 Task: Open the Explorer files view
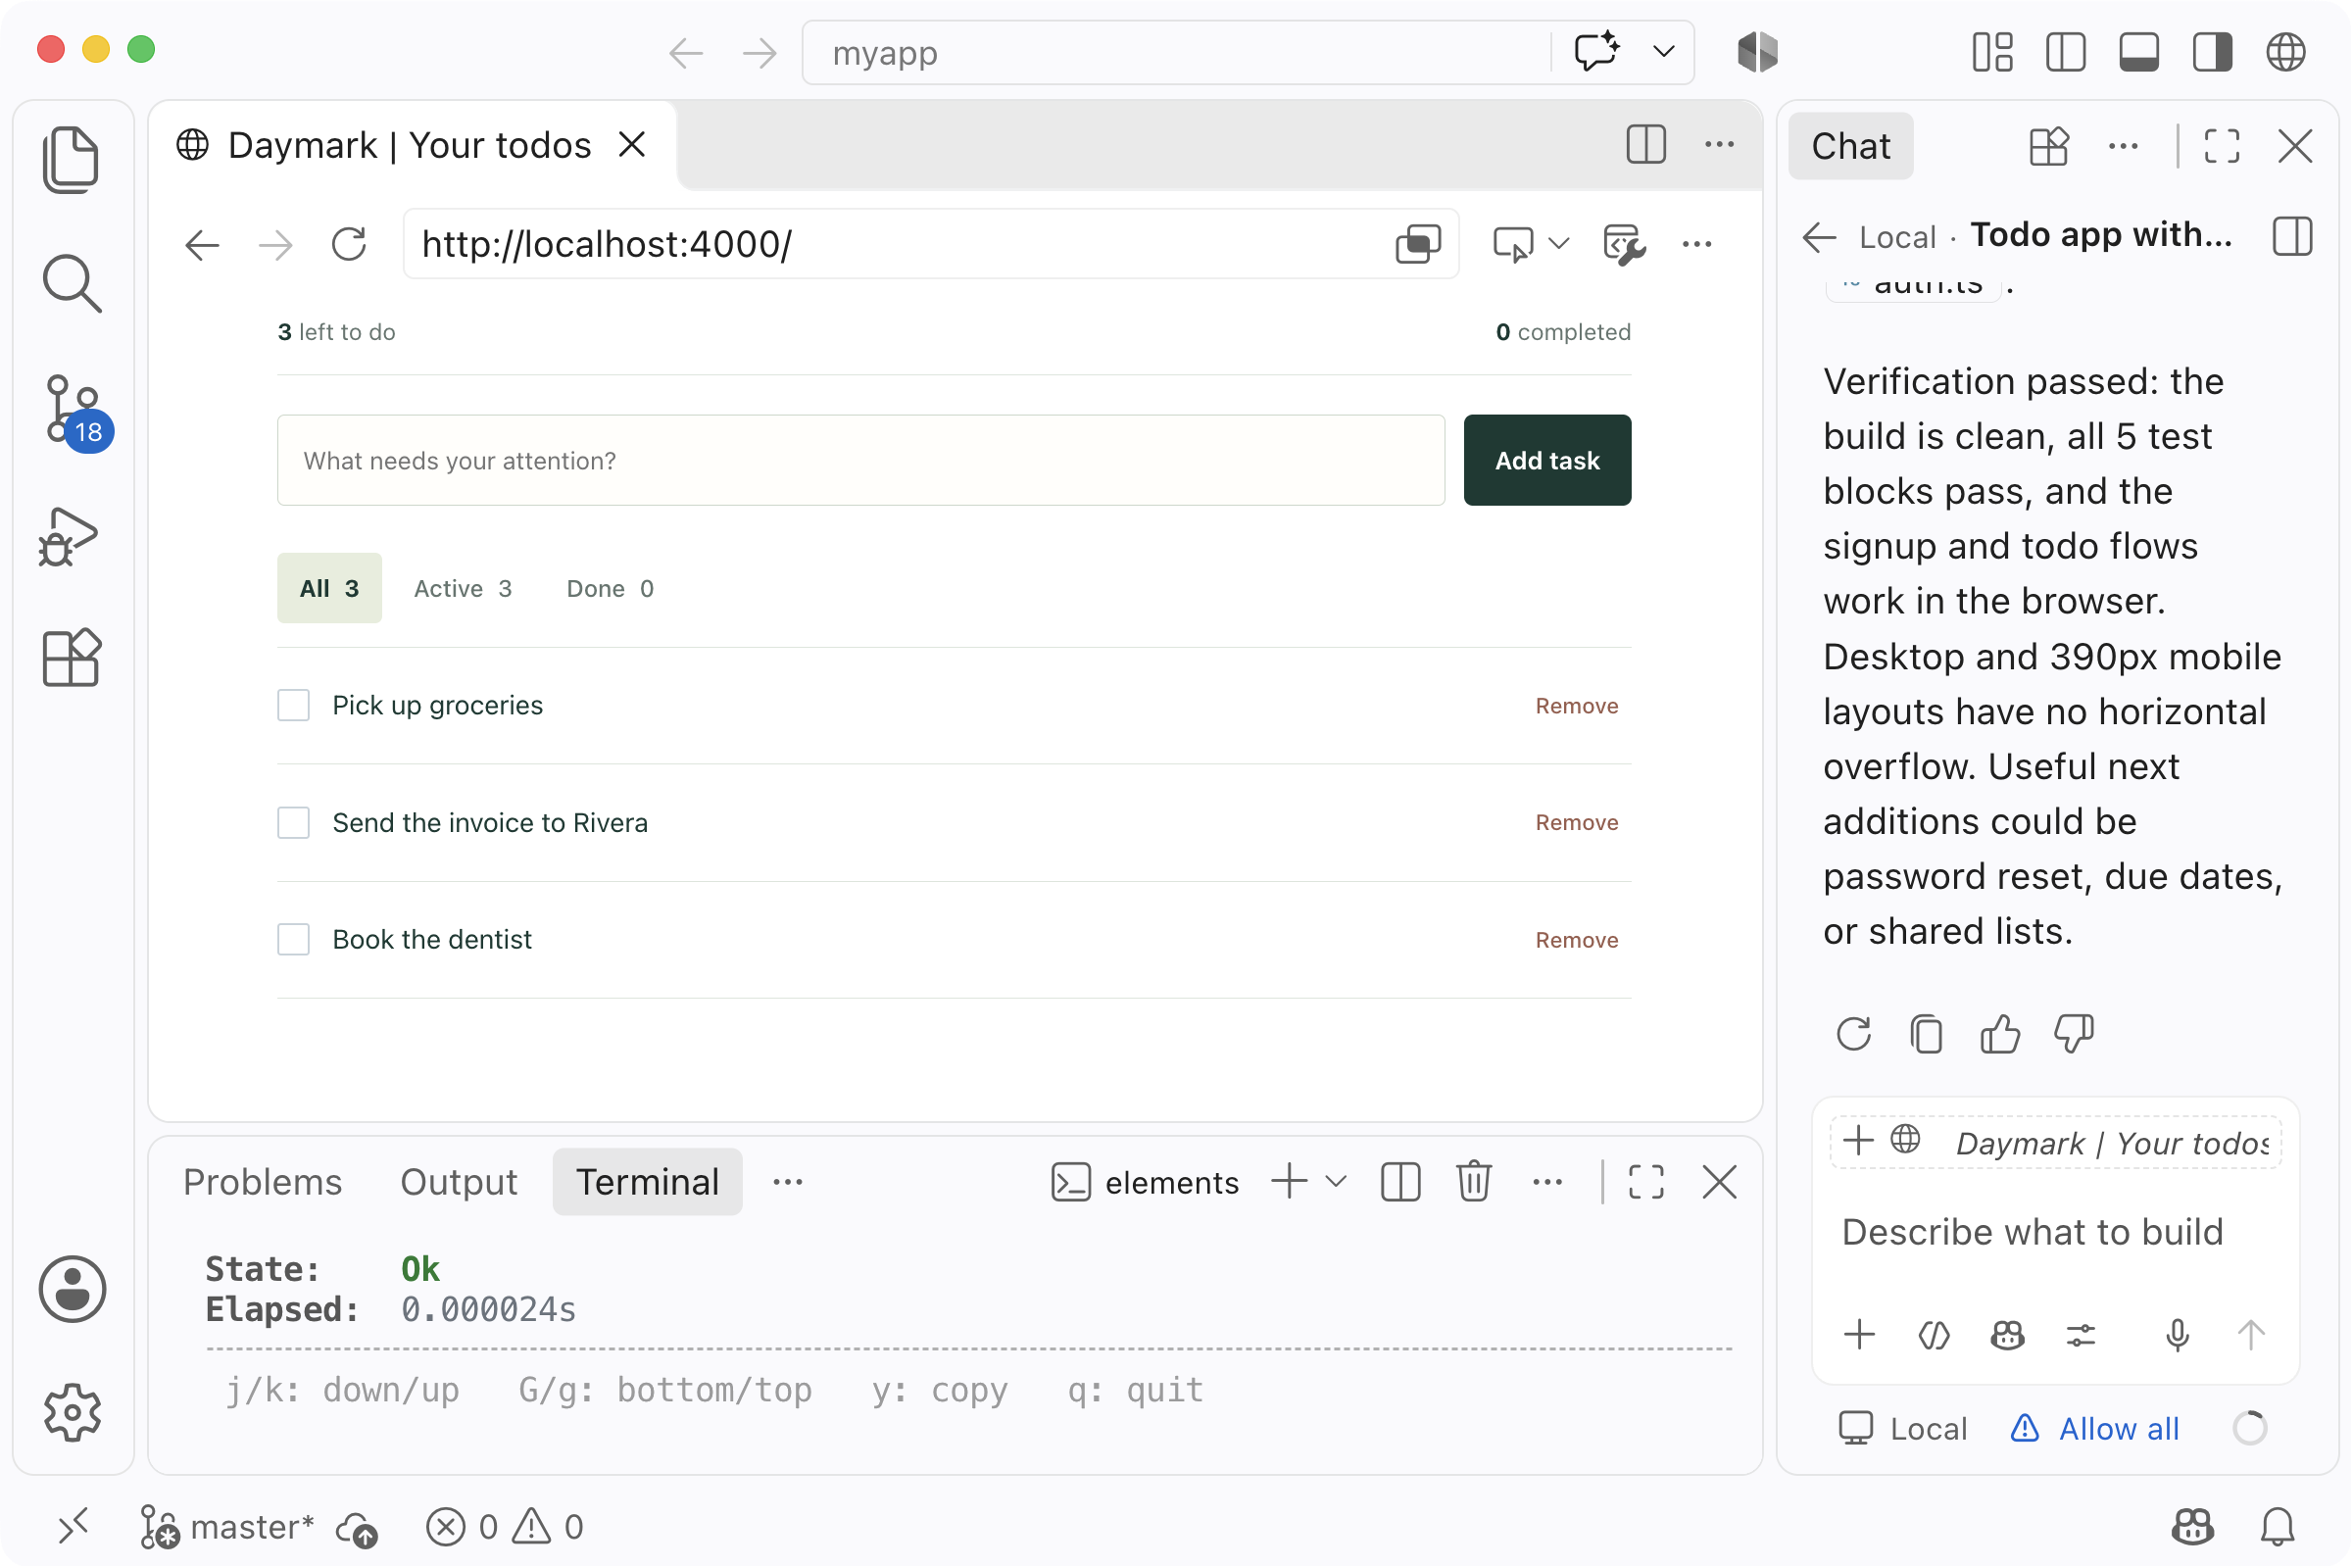[71, 160]
